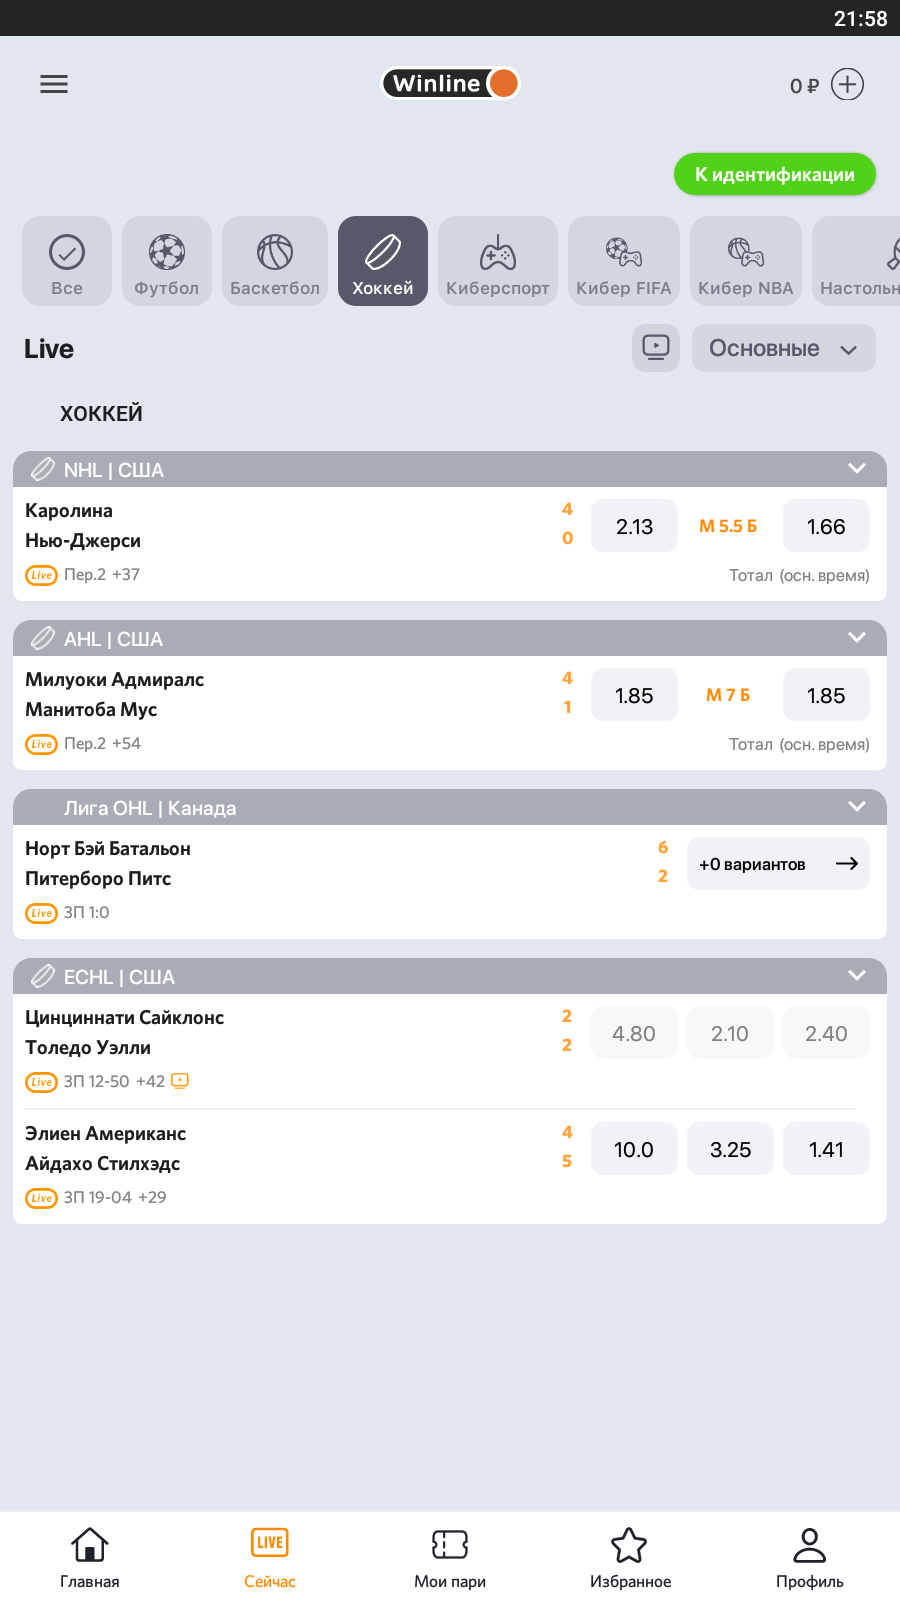Select the Баскетбол sport filter
Image resolution: width=900 pixels, height=1600 pixels.
(275, 261)
